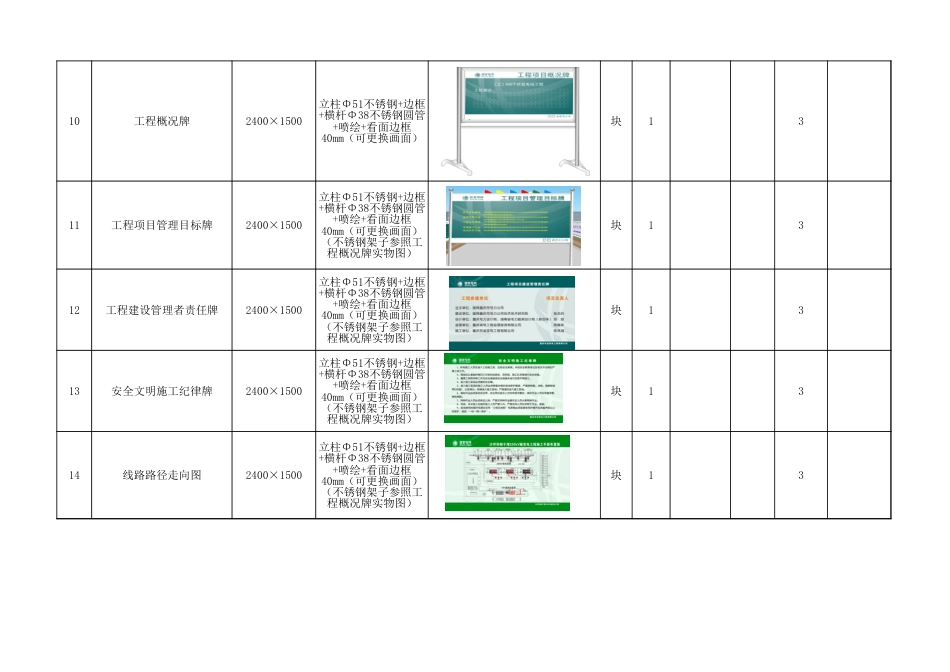Click the cell labeled 工程概况牌
Screen dimensions: 950x672
[x=160, y=120]
